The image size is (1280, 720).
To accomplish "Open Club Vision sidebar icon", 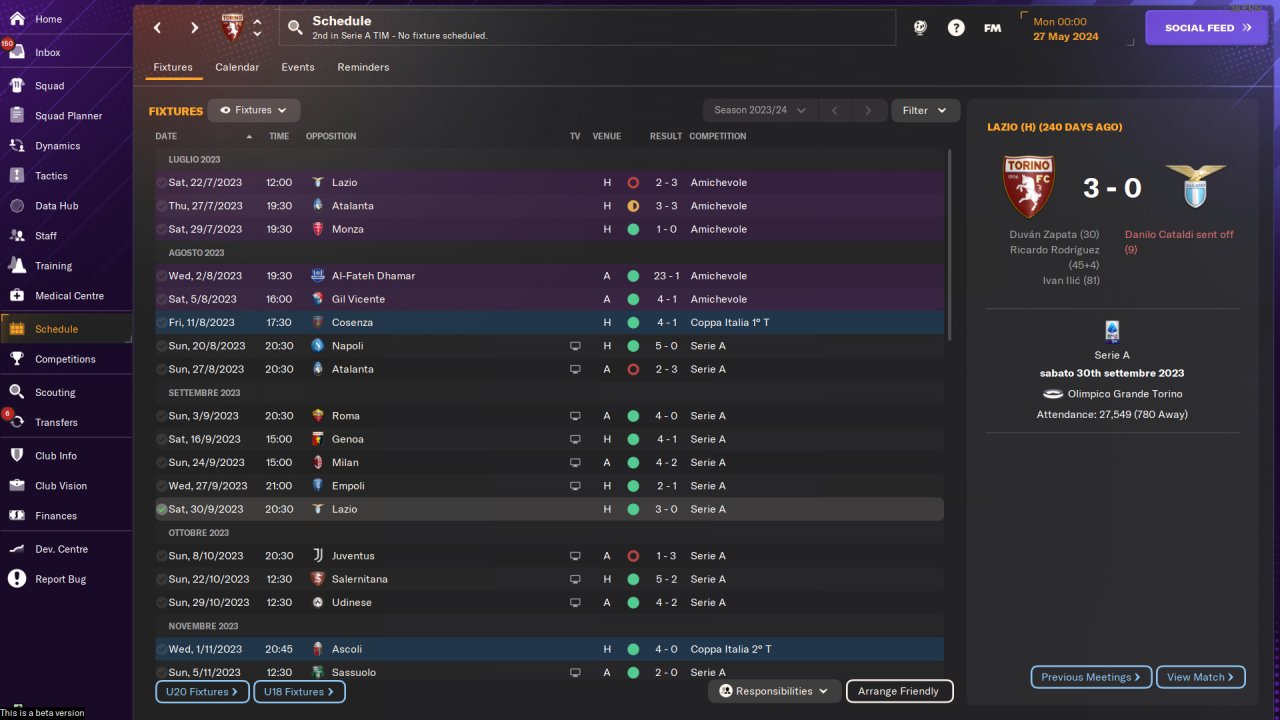I will coord(17,486).
